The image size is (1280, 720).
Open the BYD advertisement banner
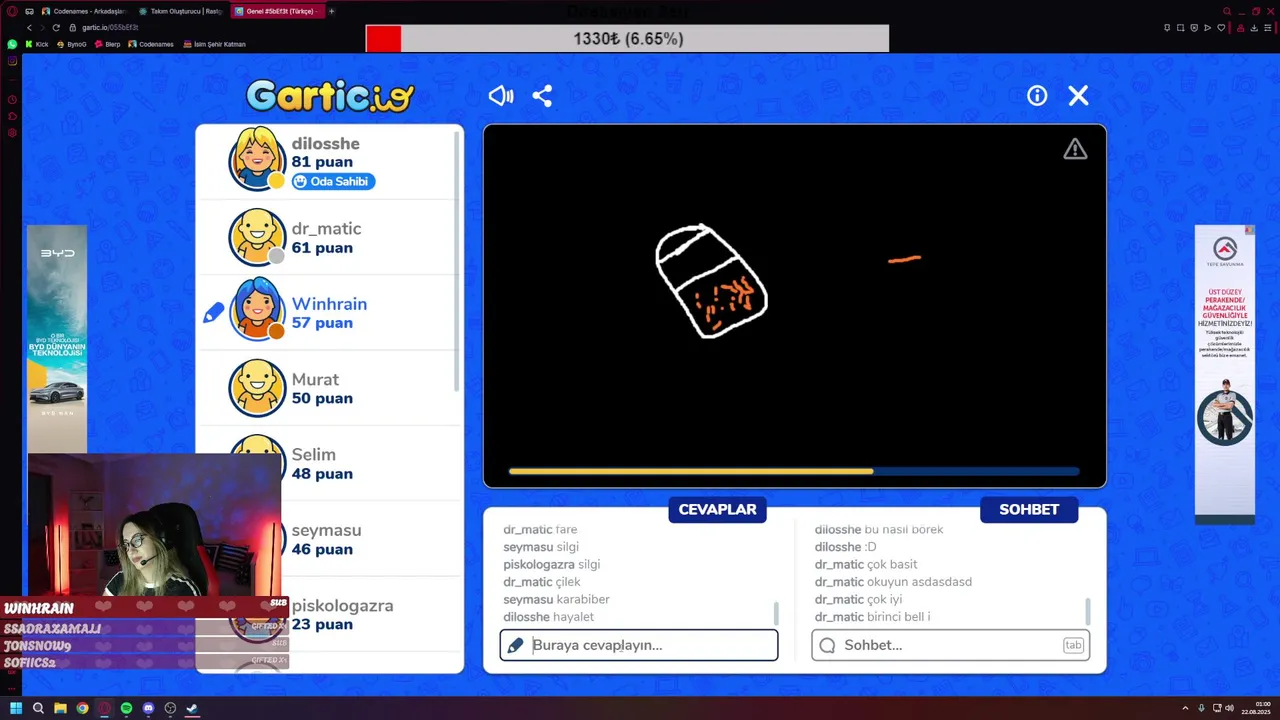tap(57, 338)
